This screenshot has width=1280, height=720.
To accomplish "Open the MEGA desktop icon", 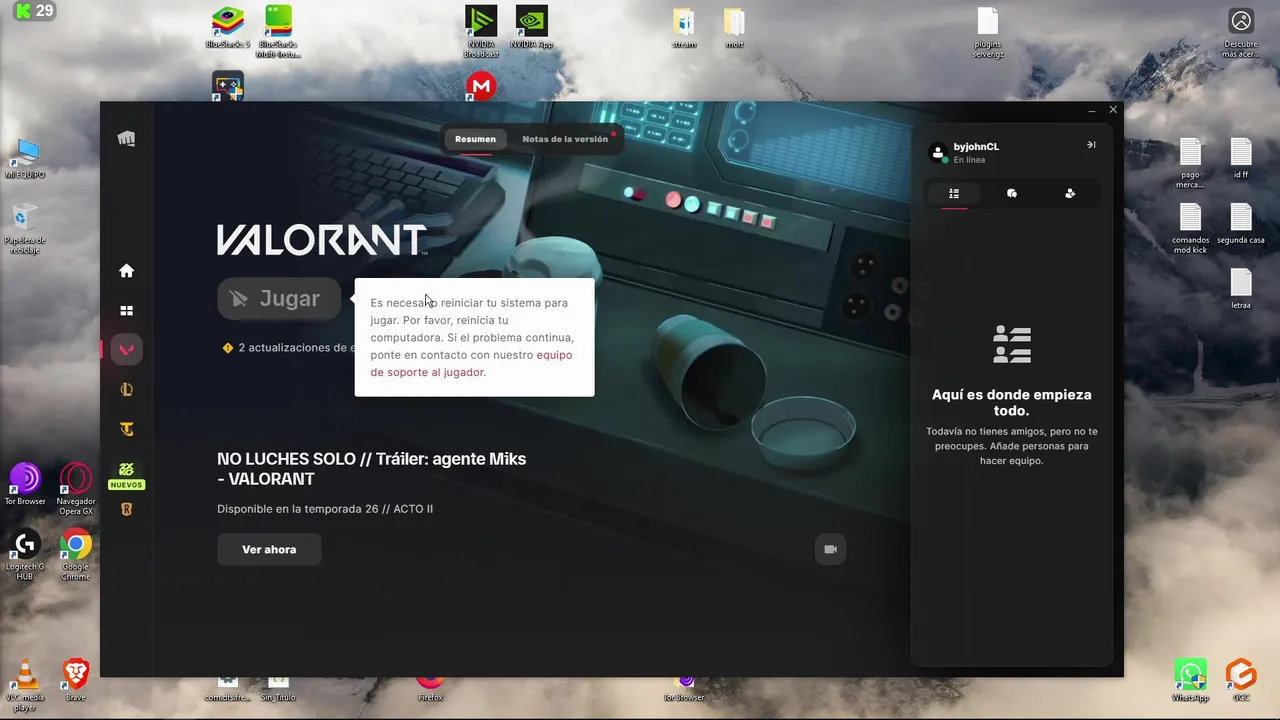I will [481, 87].
